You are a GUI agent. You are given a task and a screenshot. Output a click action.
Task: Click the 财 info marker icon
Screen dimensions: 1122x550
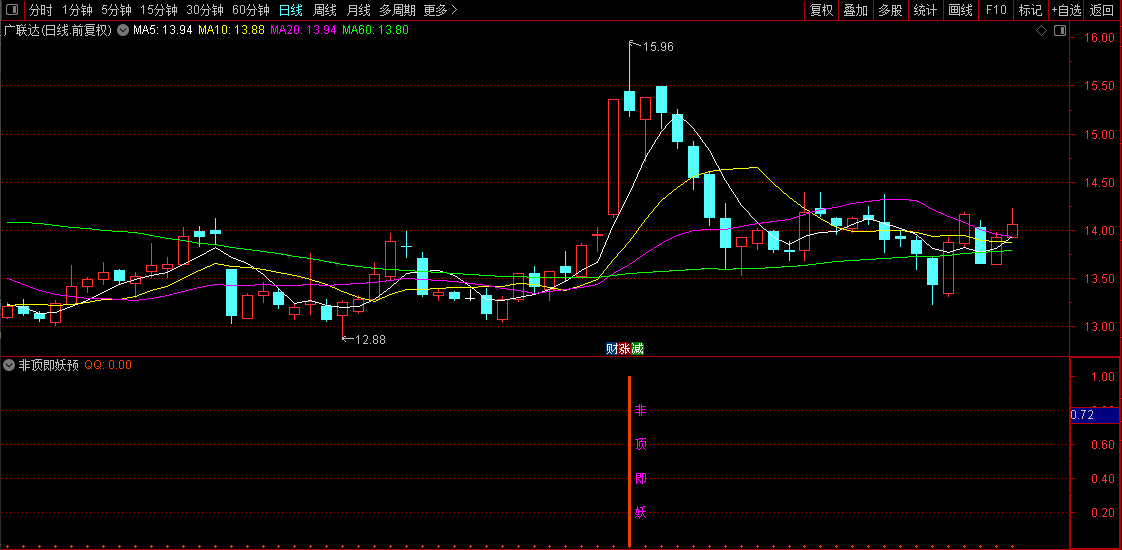pos(612,348)
